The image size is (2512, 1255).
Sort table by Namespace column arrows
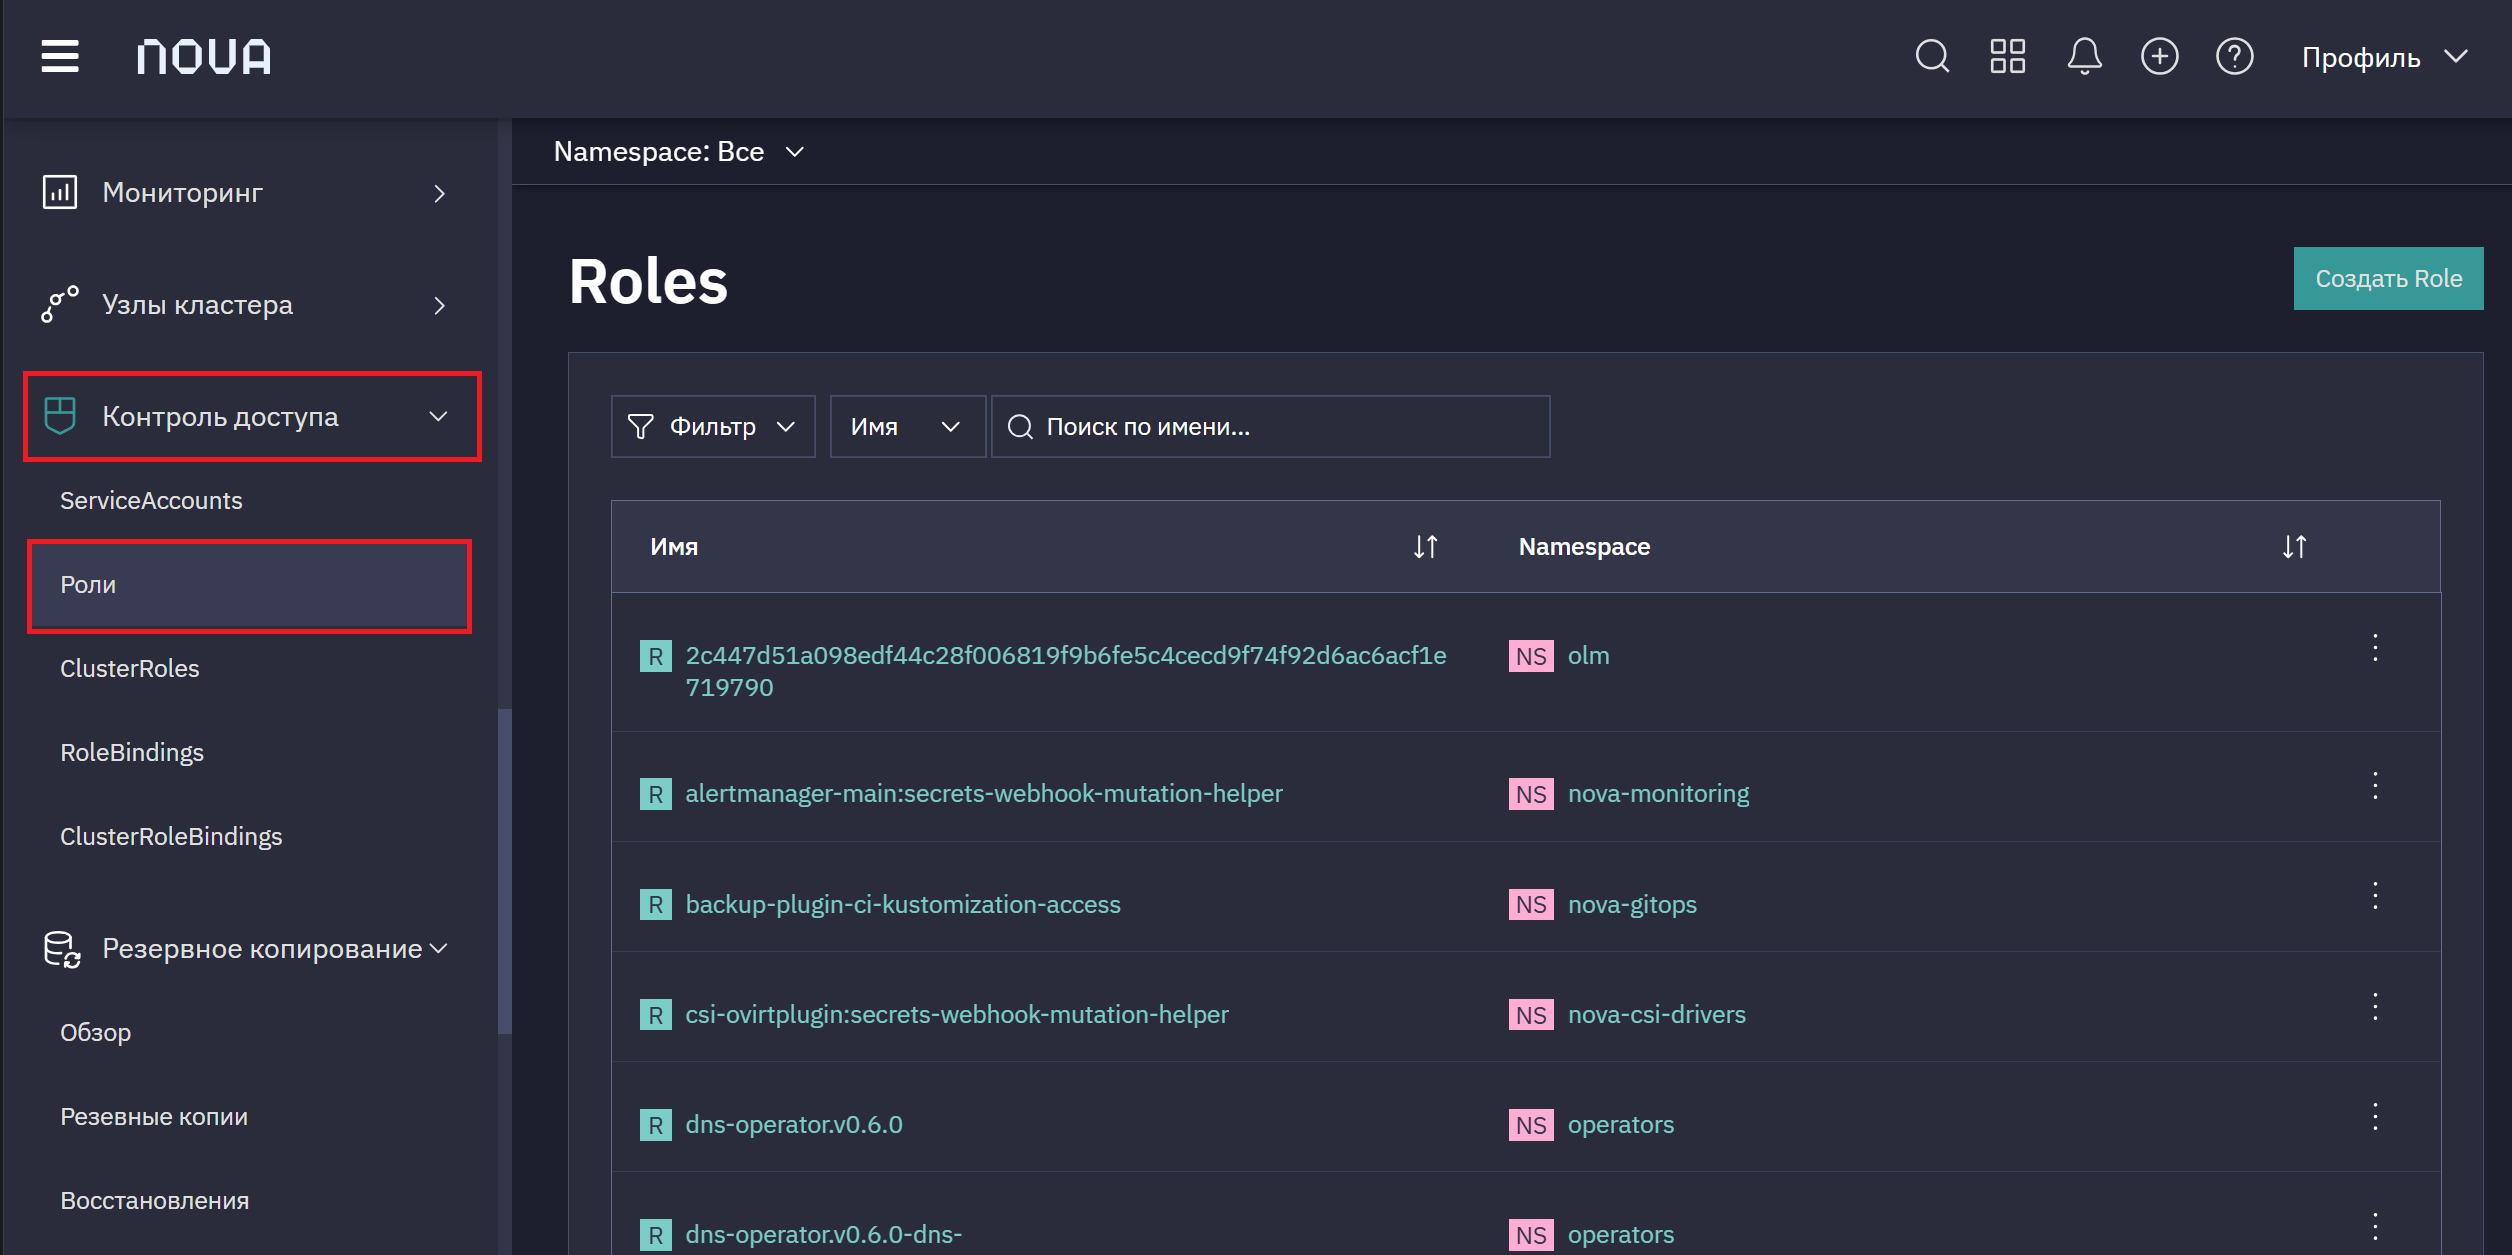tap(2294, 547)
